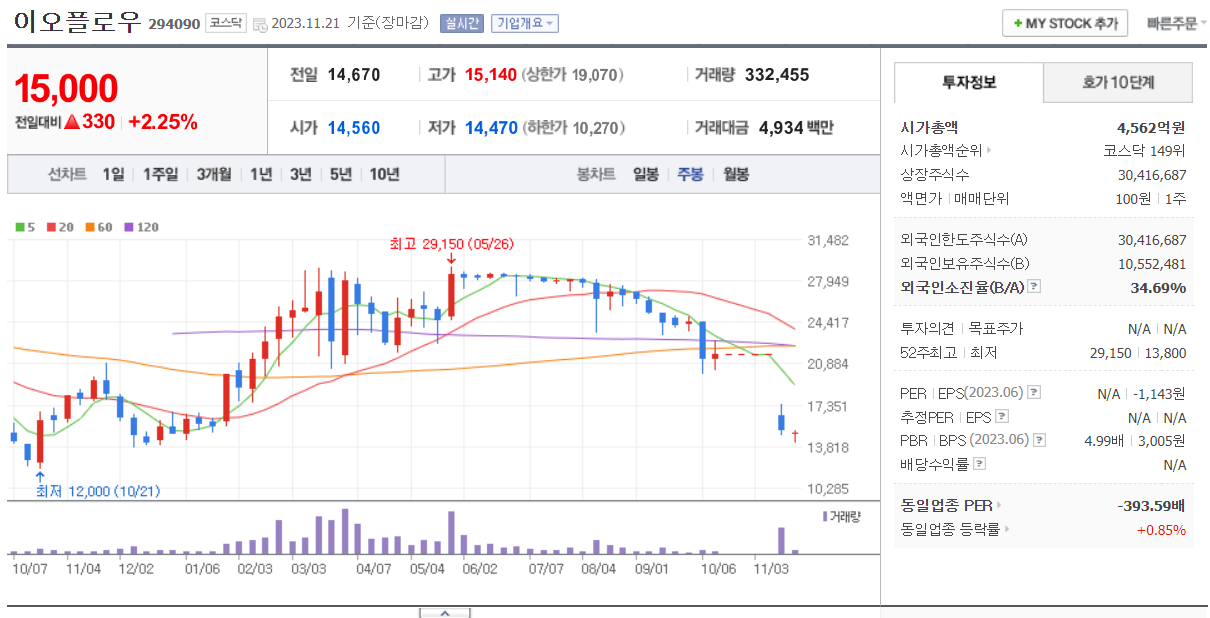Click the 거래량 value 332,455

777,75
